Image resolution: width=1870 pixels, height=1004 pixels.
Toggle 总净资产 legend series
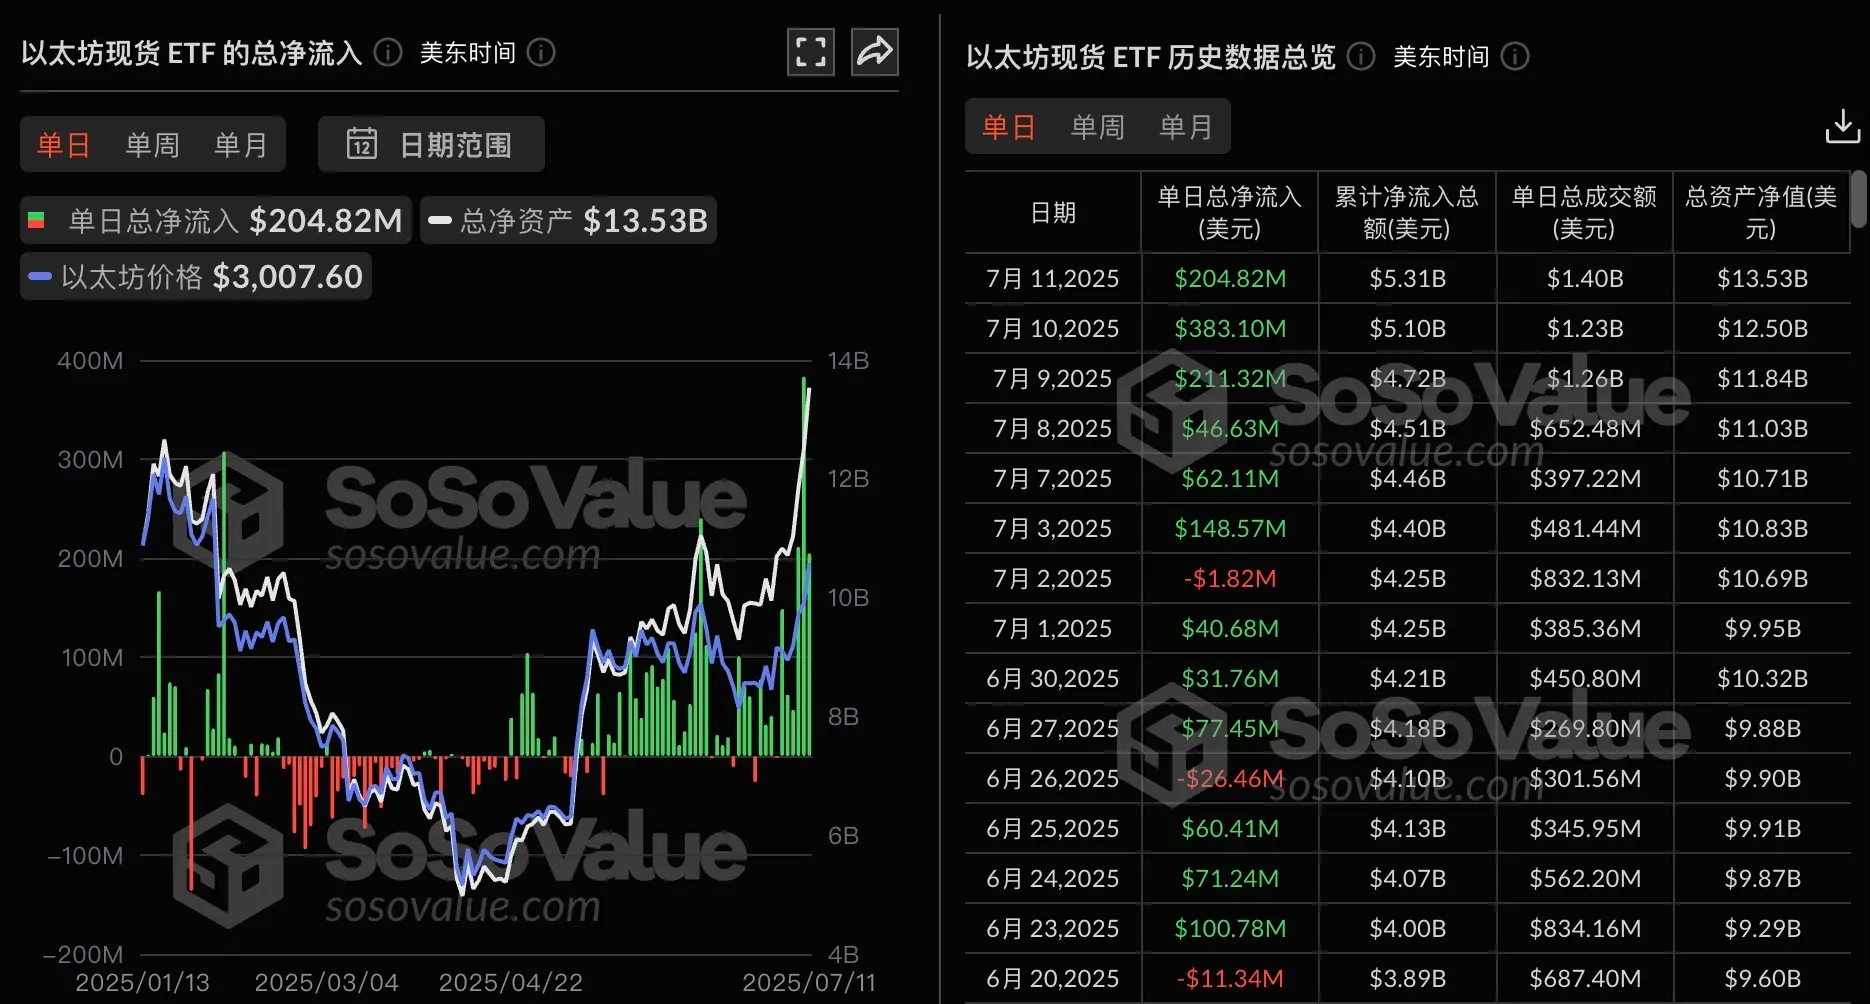pos(568,220)
